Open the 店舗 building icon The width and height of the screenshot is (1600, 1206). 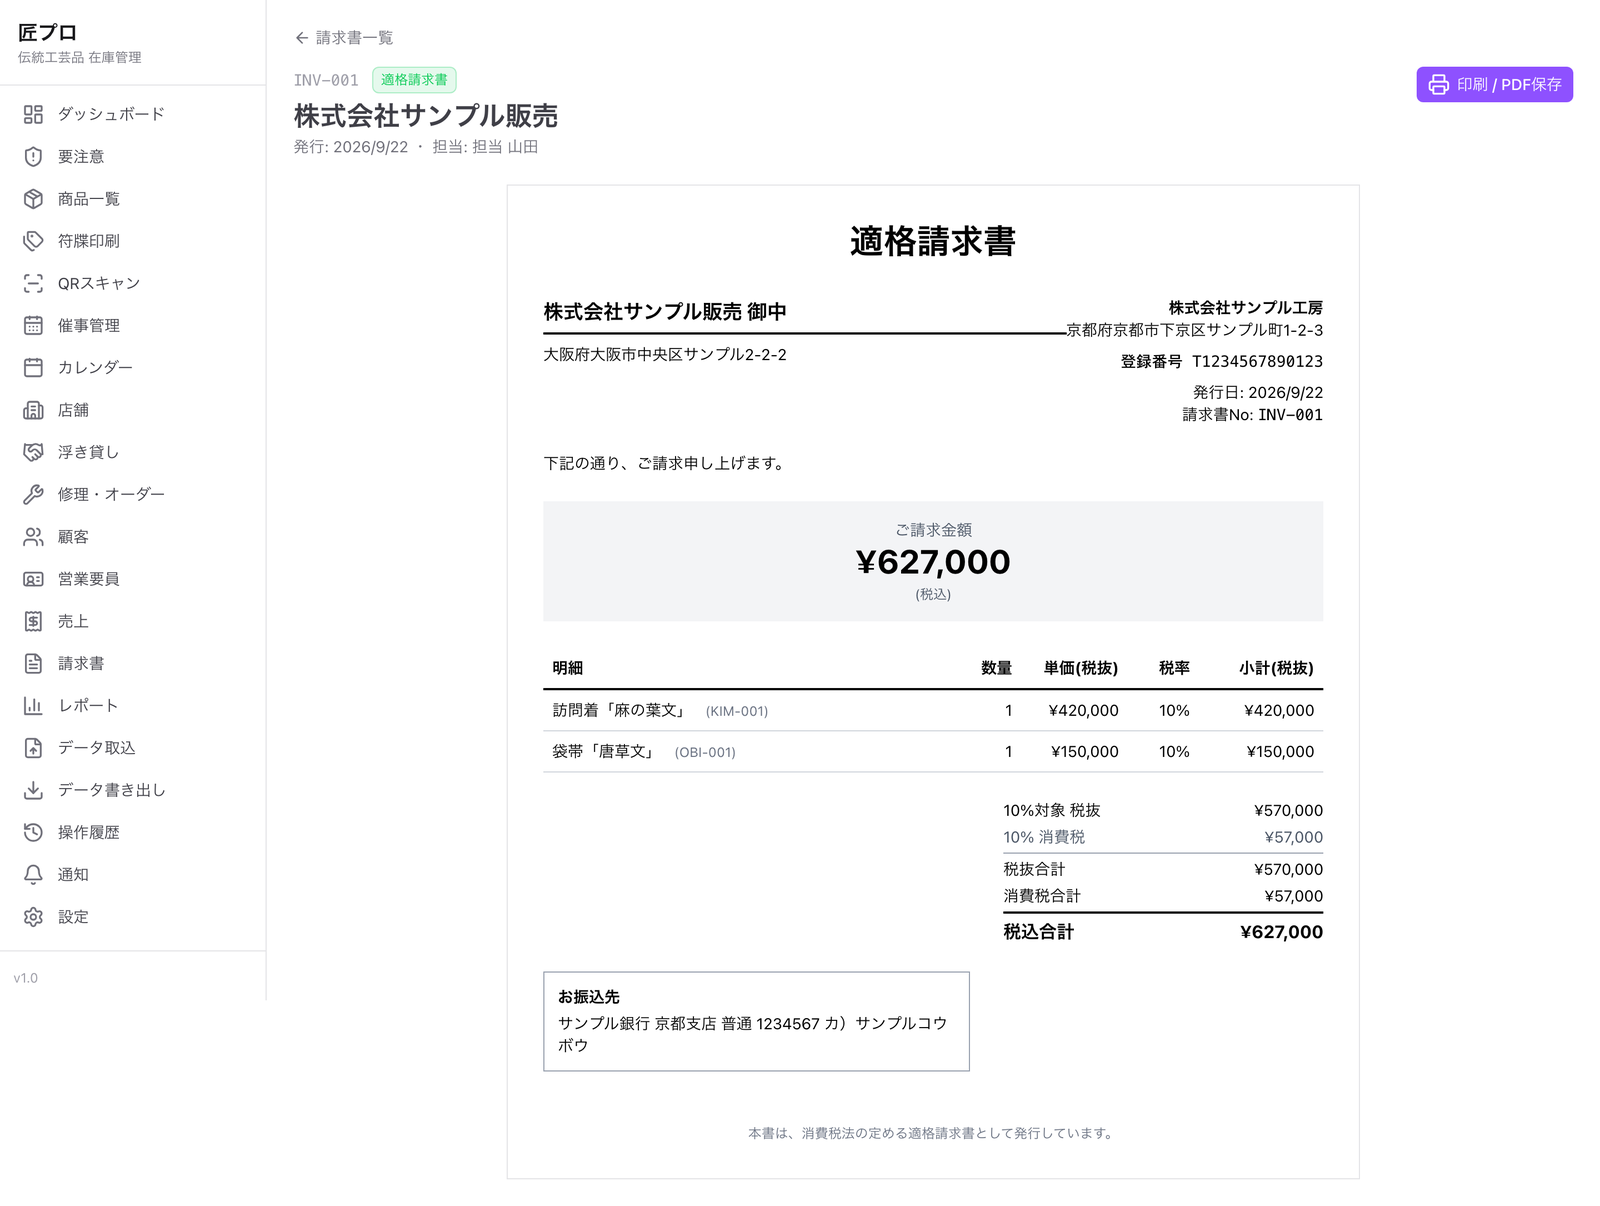click(x=33, y=410)
